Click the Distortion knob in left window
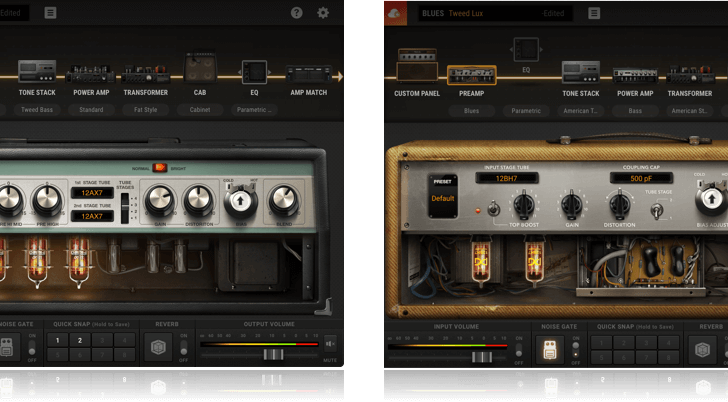The image size is (728, 402). [199, 201]
